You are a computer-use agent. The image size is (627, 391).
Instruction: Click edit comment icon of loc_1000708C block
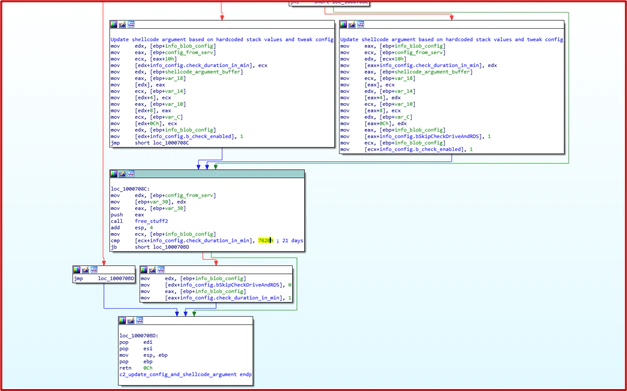point(122,174)
